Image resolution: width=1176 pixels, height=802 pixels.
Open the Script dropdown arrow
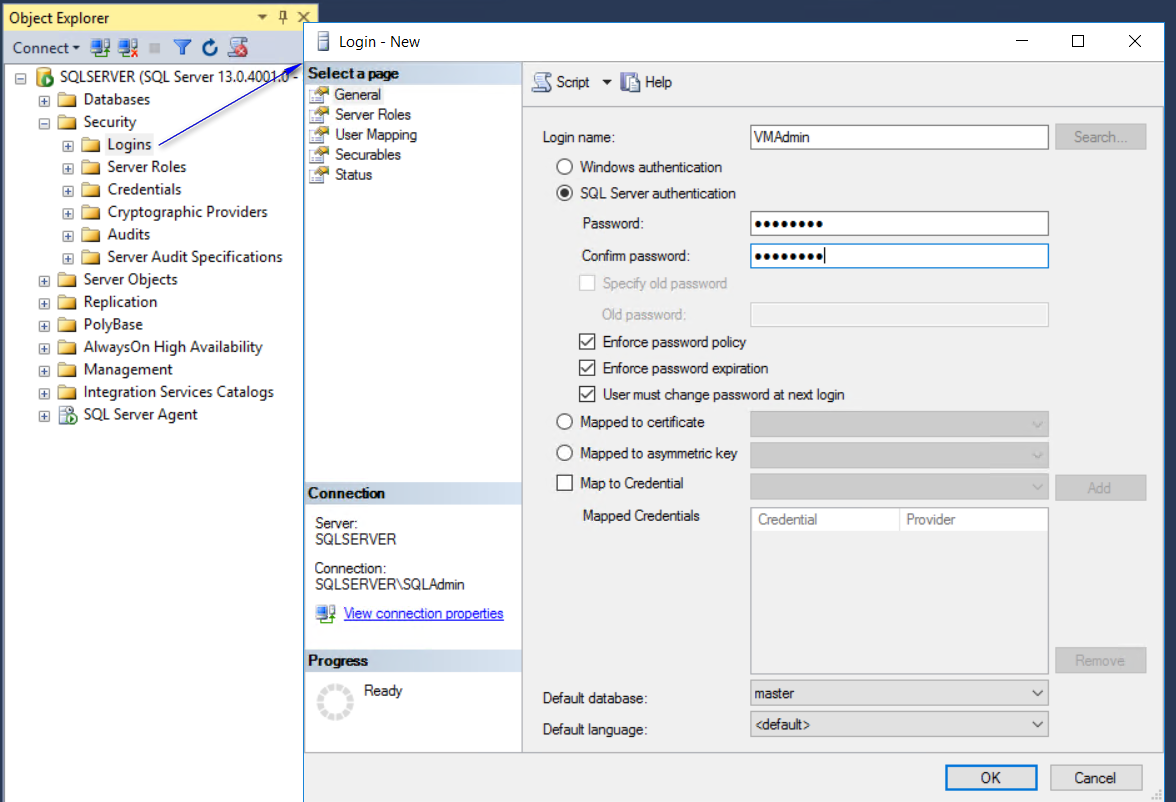click(x=607, y=83)
